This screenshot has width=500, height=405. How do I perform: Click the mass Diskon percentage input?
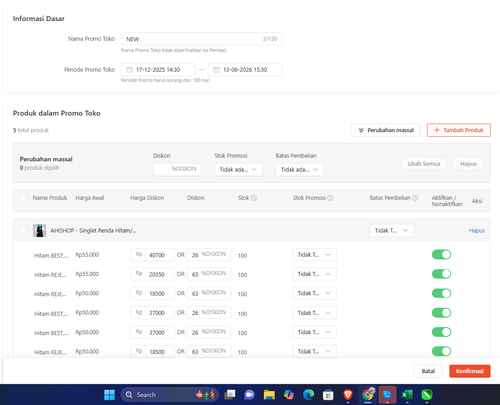177,169
